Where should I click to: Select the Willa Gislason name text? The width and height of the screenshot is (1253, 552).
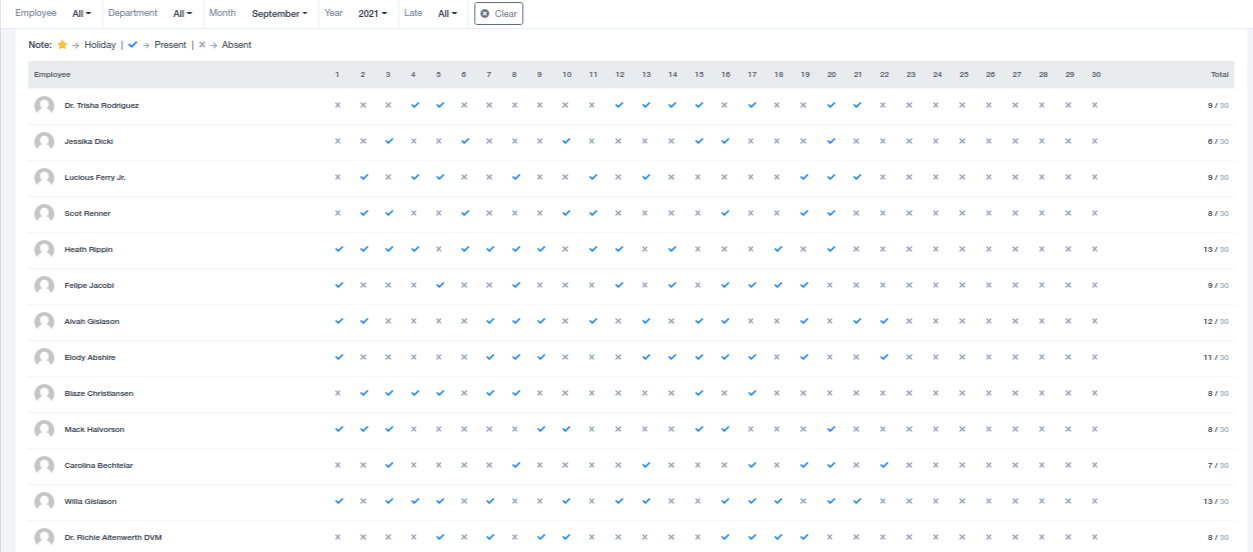point(91,502)
